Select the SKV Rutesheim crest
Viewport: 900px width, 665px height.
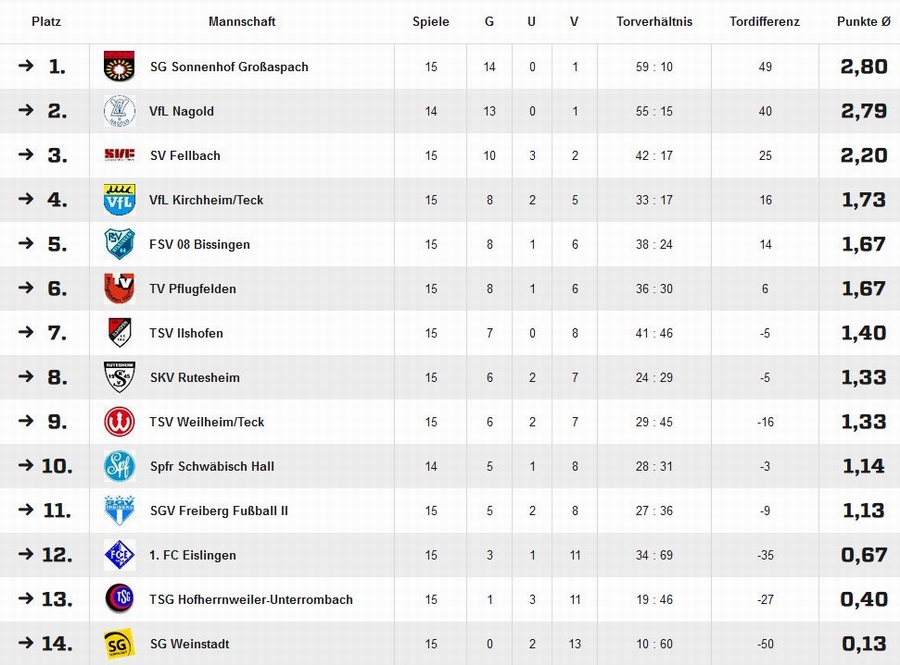pos(119,377)
